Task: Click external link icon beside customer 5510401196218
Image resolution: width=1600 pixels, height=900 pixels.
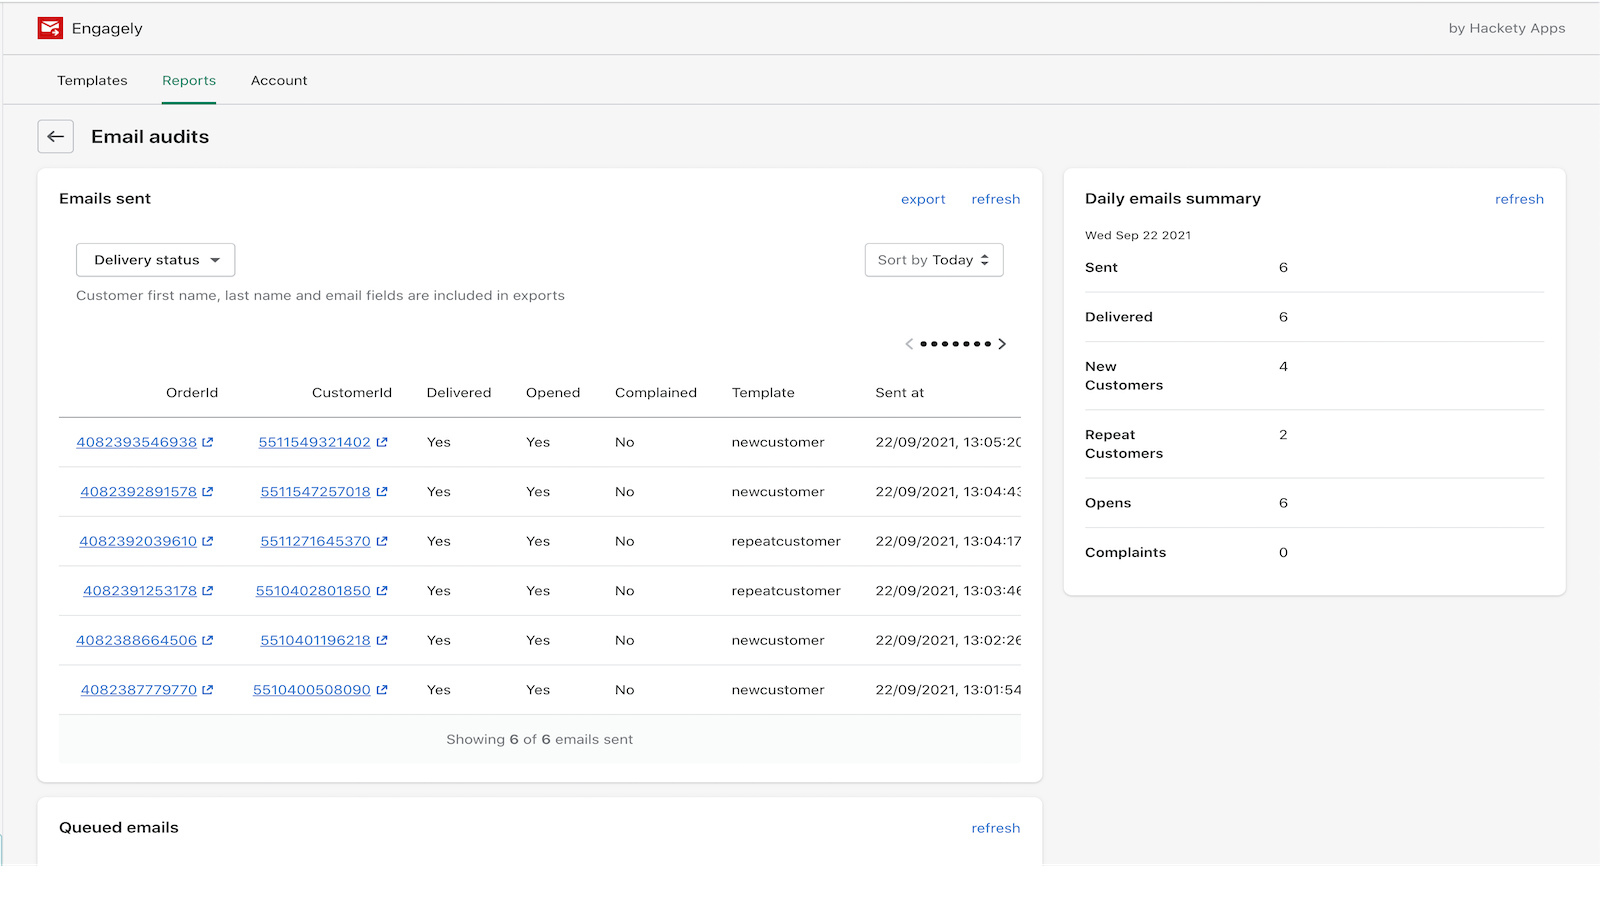Action: pyautogui.click(x=382, y=640)
